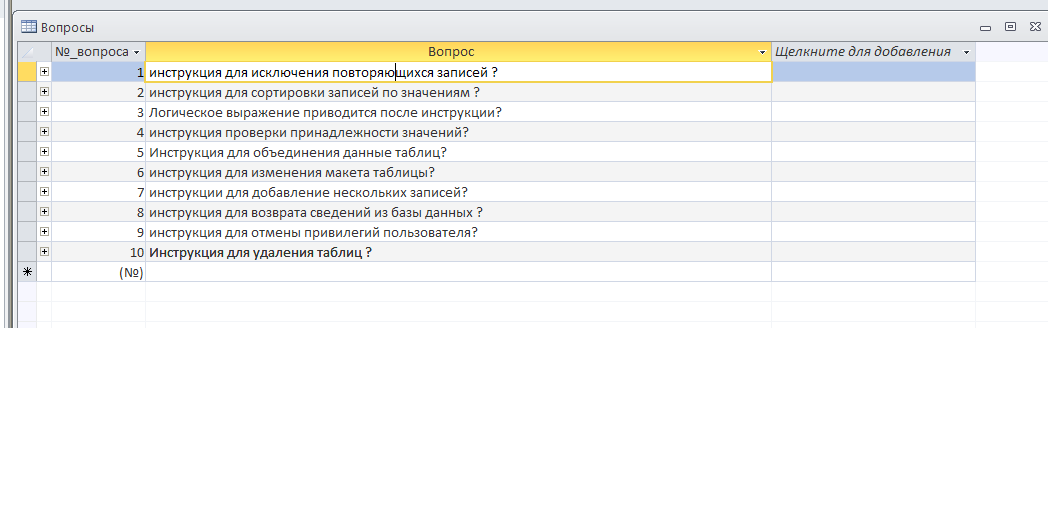Click the select-all corner of the datasheet

click(x=27, y=52)
